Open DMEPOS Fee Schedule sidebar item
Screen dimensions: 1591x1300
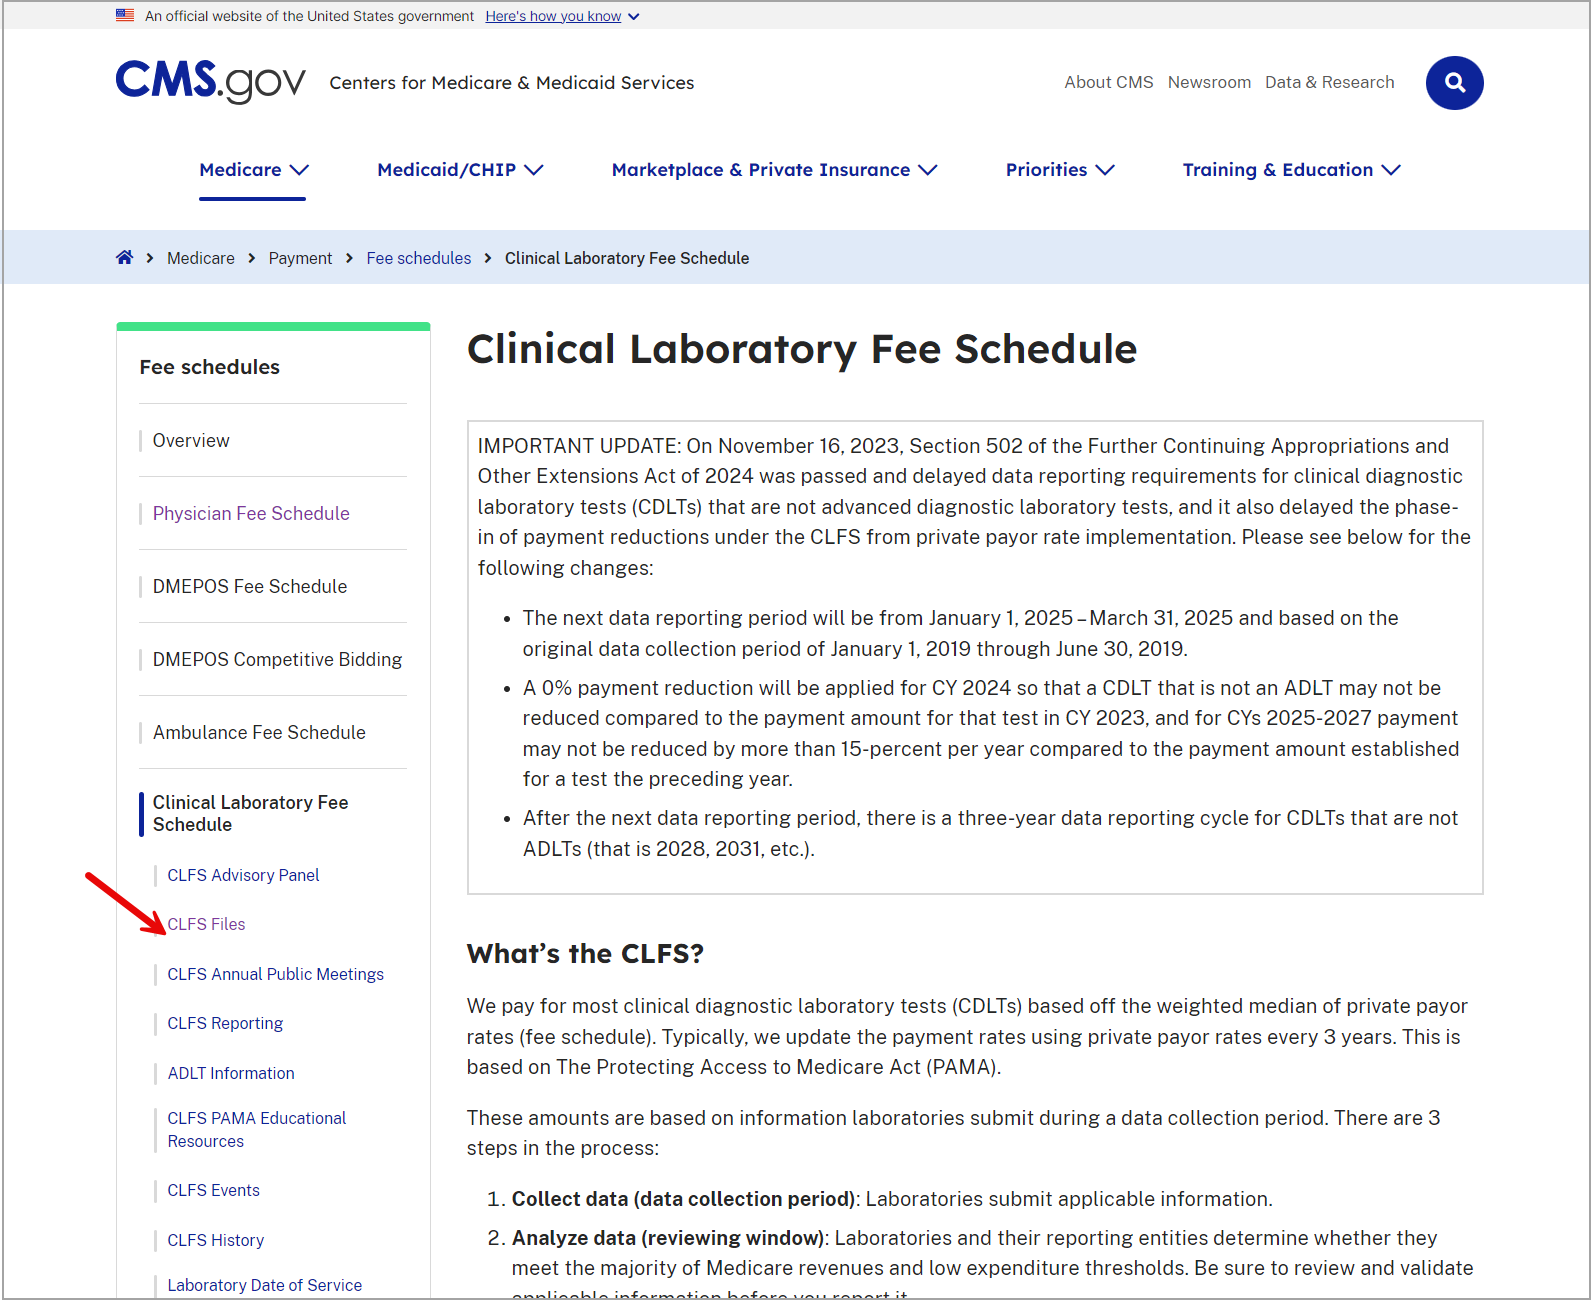click(x=250, y=587)
